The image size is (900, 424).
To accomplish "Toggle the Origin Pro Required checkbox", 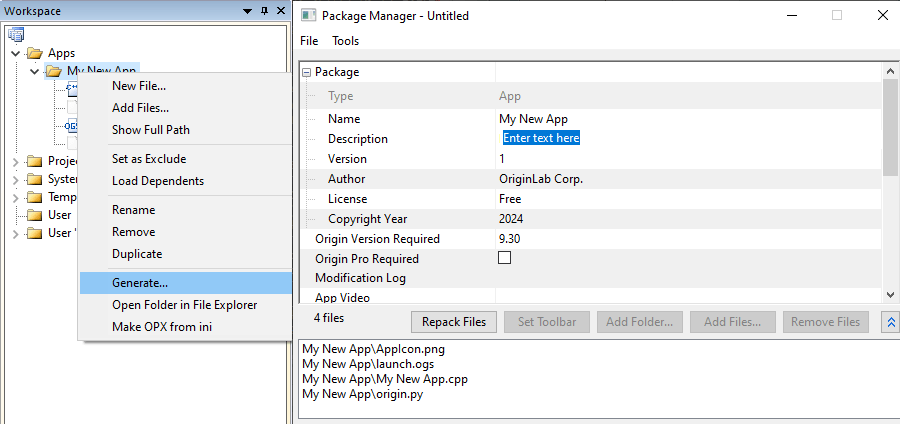I will [505, 258].
